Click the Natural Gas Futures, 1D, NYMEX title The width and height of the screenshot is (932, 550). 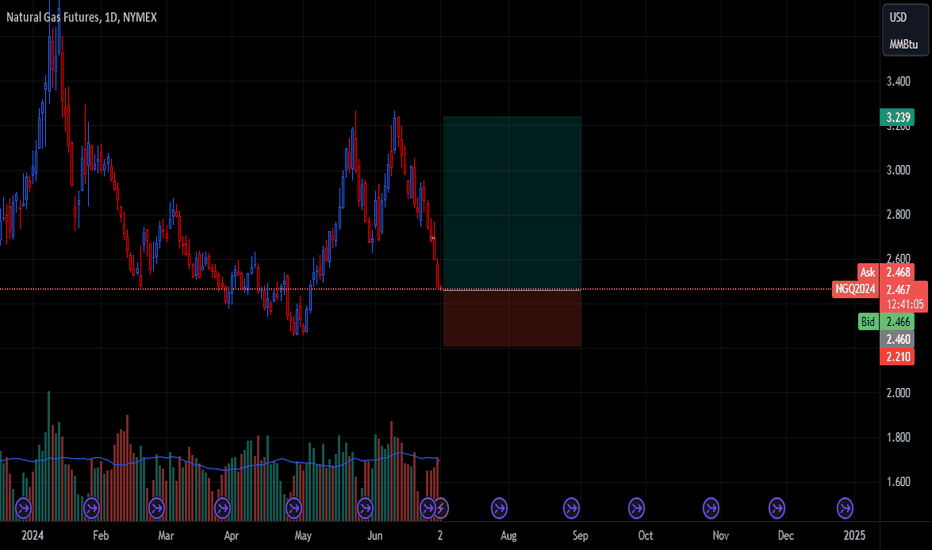(x=81, y=17)
